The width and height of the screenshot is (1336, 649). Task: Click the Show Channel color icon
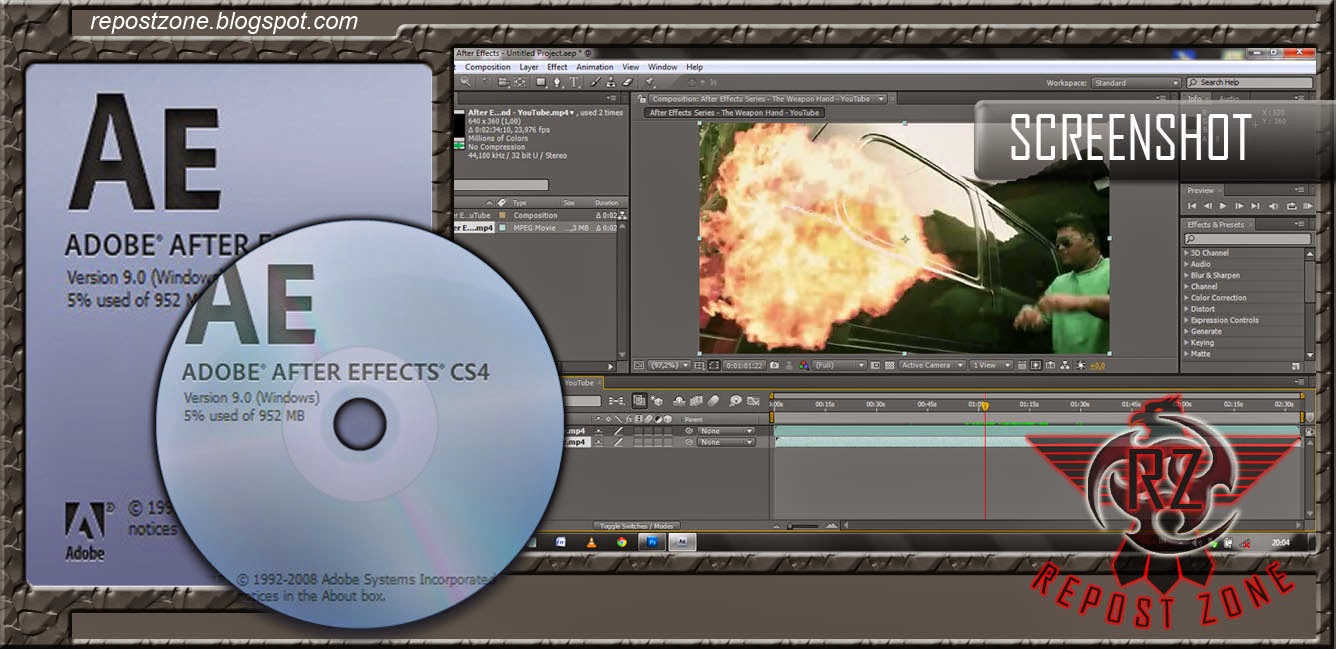coord(804,365)
